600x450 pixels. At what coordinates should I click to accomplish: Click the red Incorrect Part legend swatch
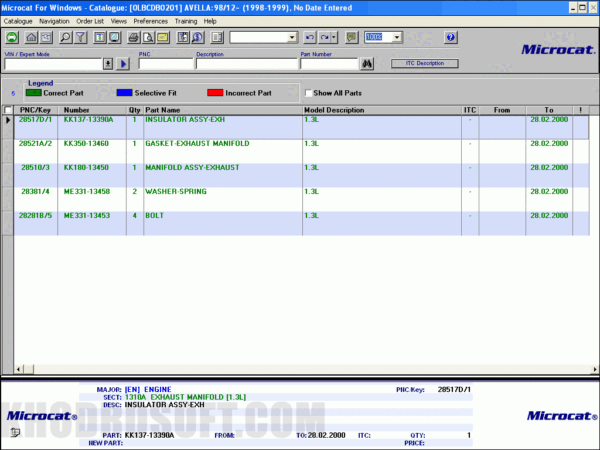coord(215,93)
